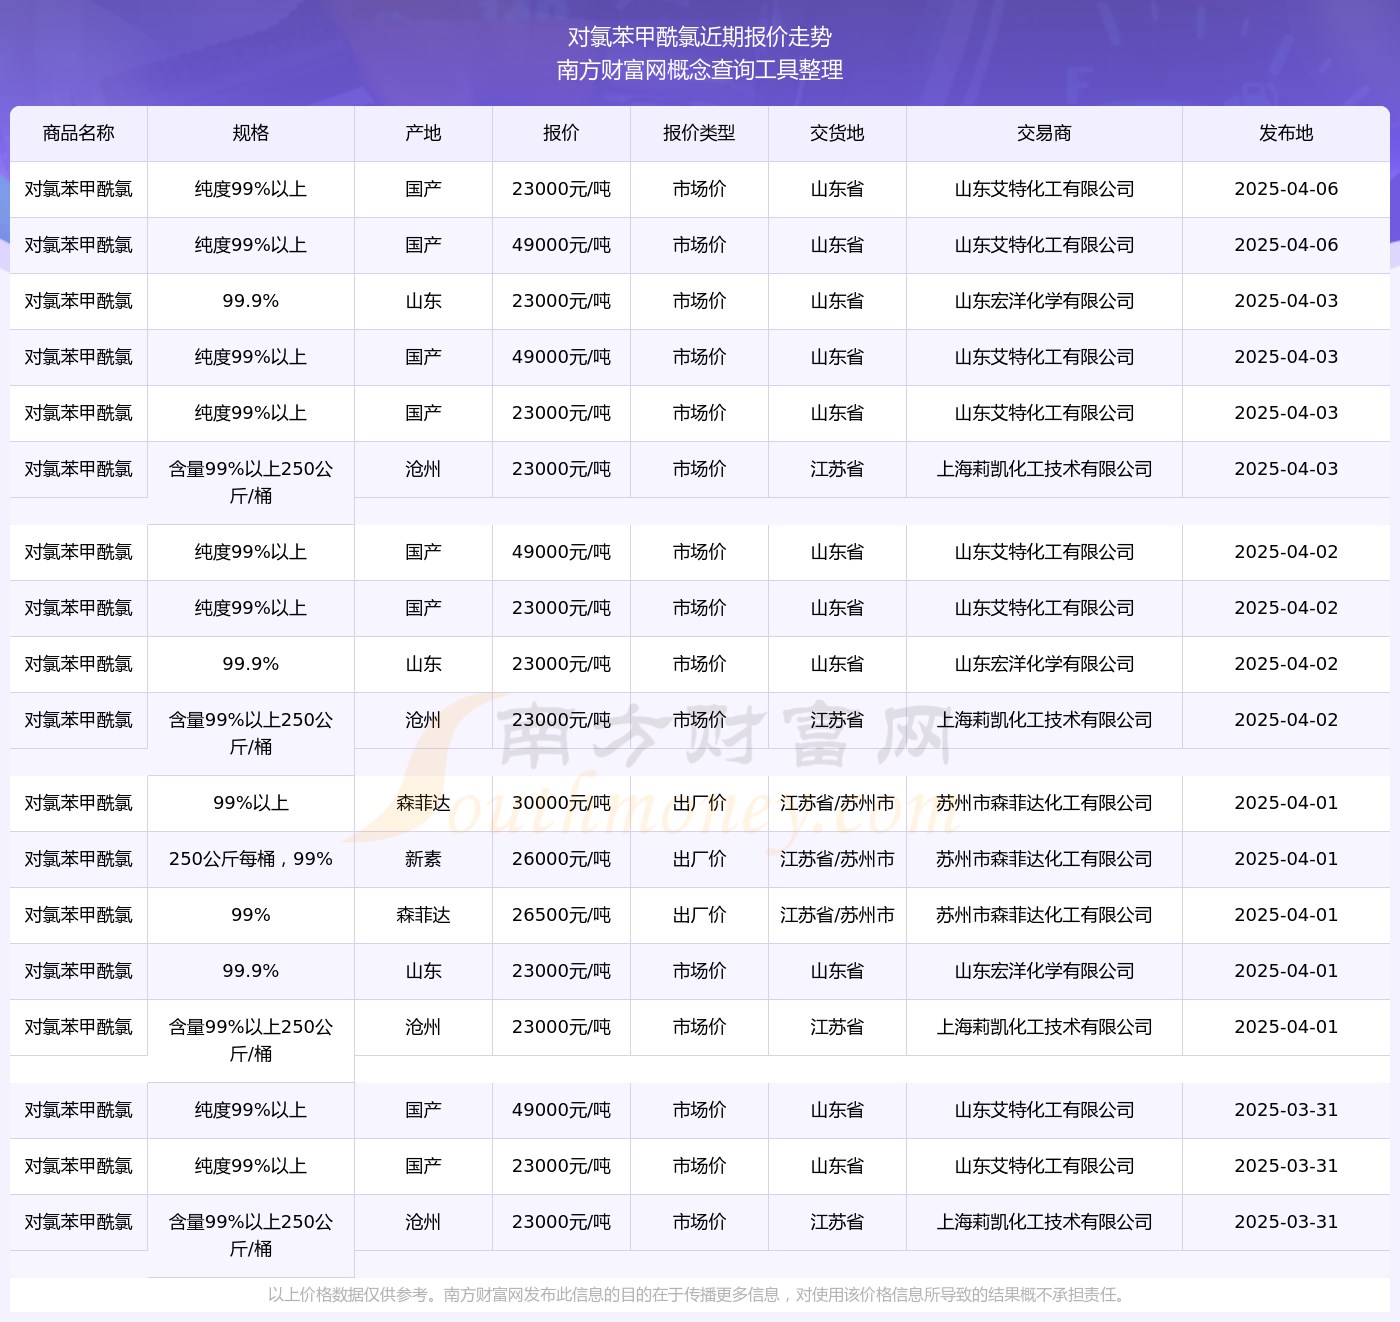1400x1322 pixels.
Task: Select the 产地 column header
Action: [423, 133]
